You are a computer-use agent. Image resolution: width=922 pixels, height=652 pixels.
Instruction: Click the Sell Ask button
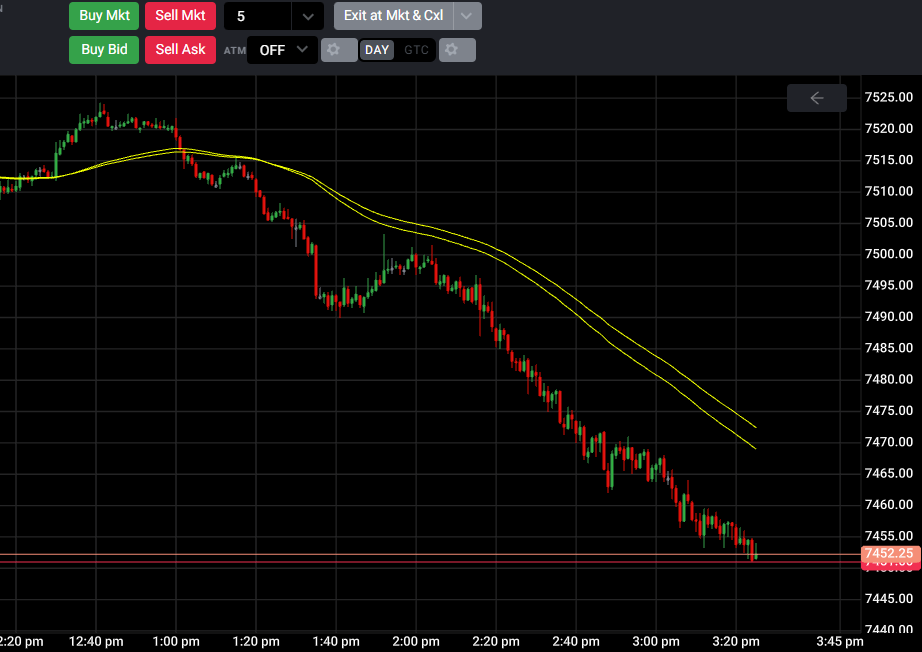pos(181,50)
